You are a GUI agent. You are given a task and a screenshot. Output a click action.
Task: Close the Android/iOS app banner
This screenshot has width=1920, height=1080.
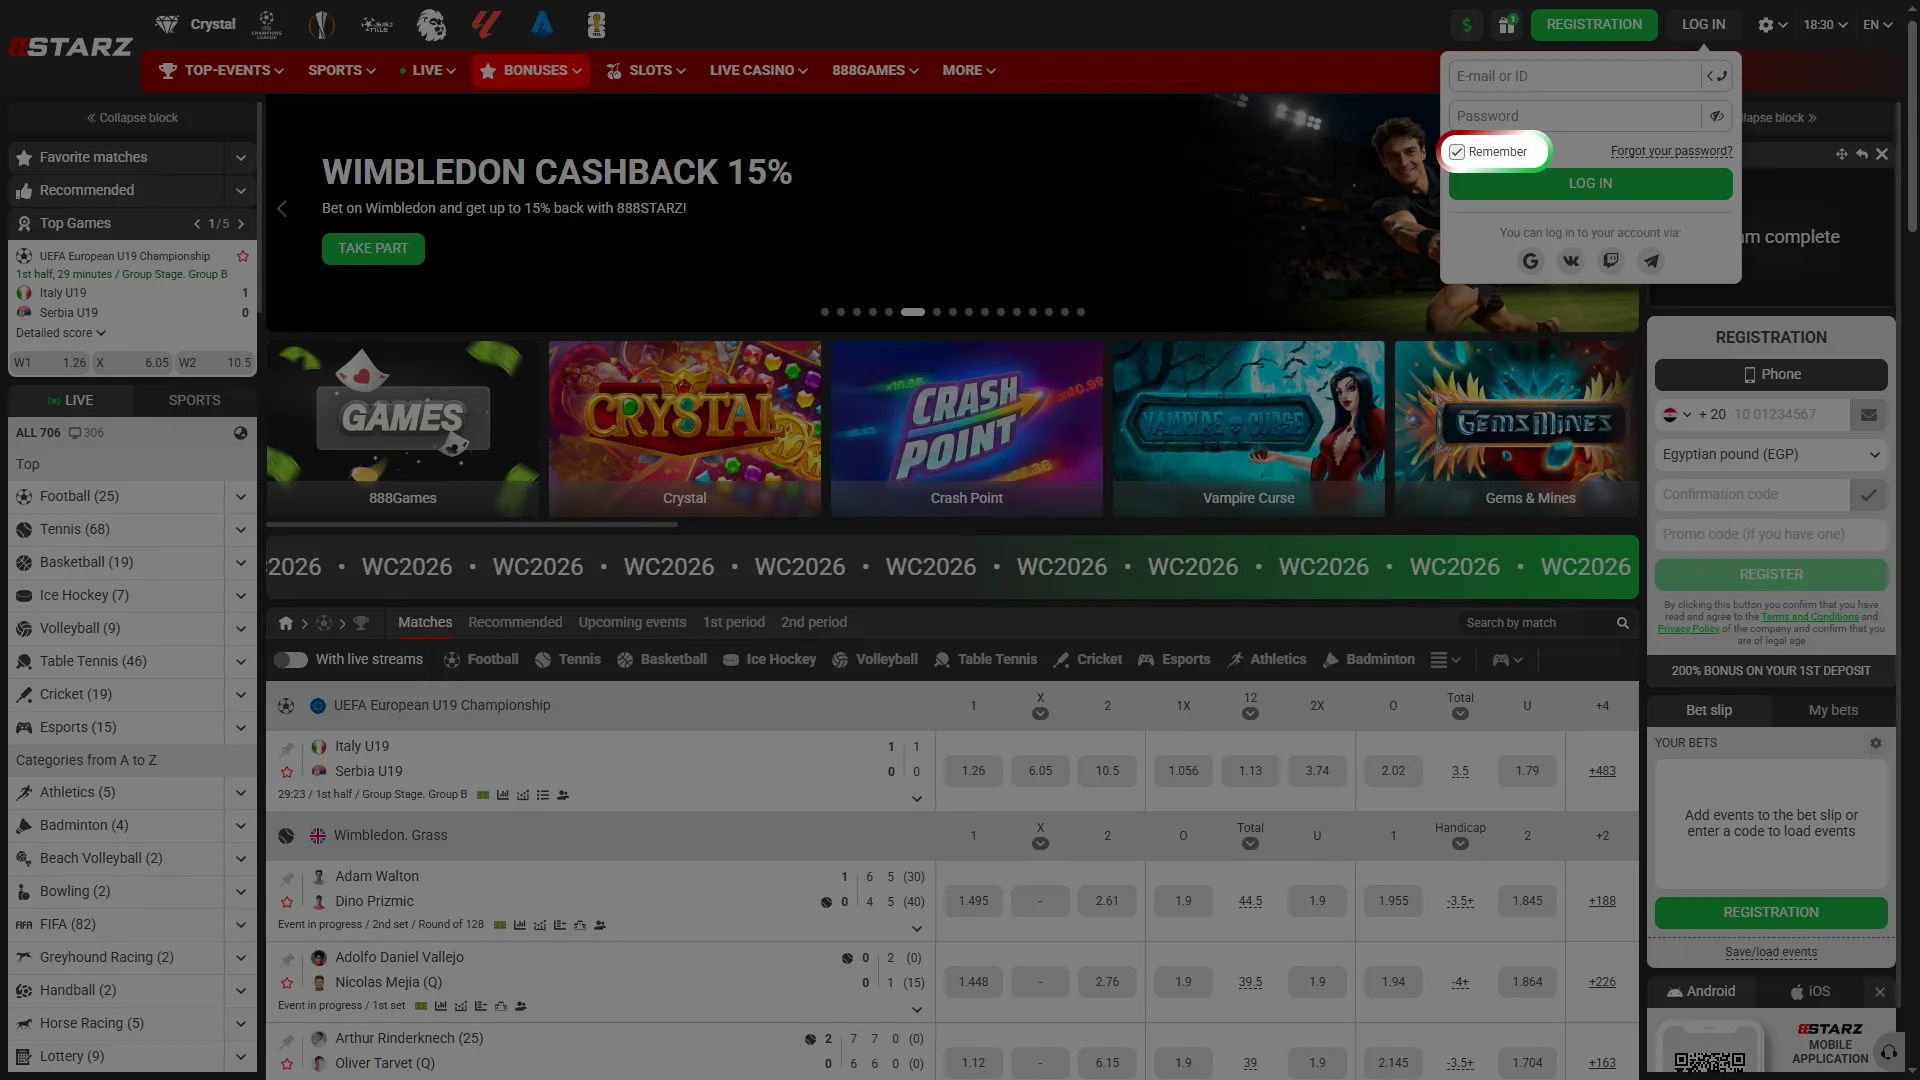[1880, 992]
